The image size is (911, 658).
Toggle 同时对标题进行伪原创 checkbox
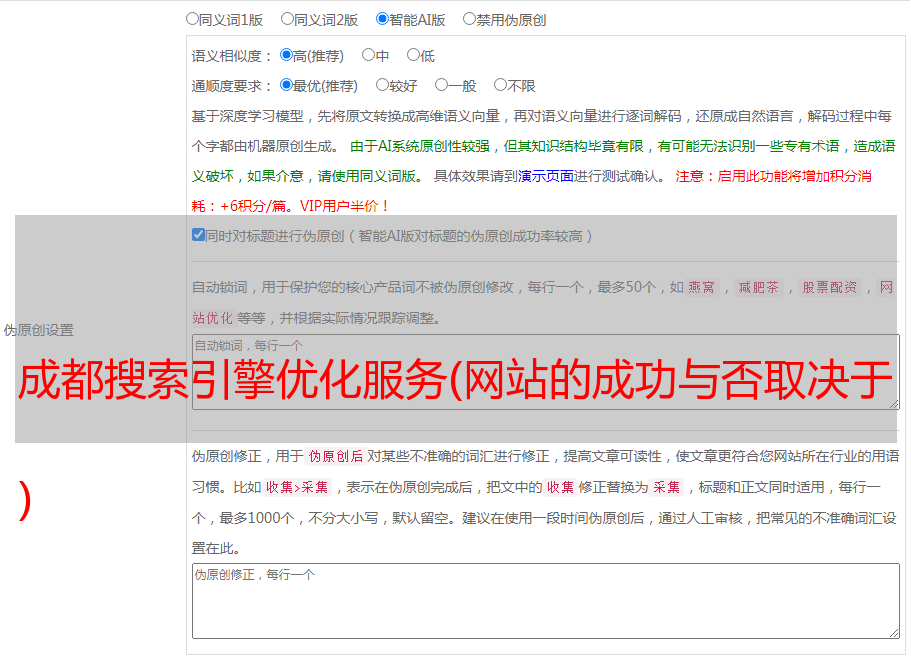(198, 235)
